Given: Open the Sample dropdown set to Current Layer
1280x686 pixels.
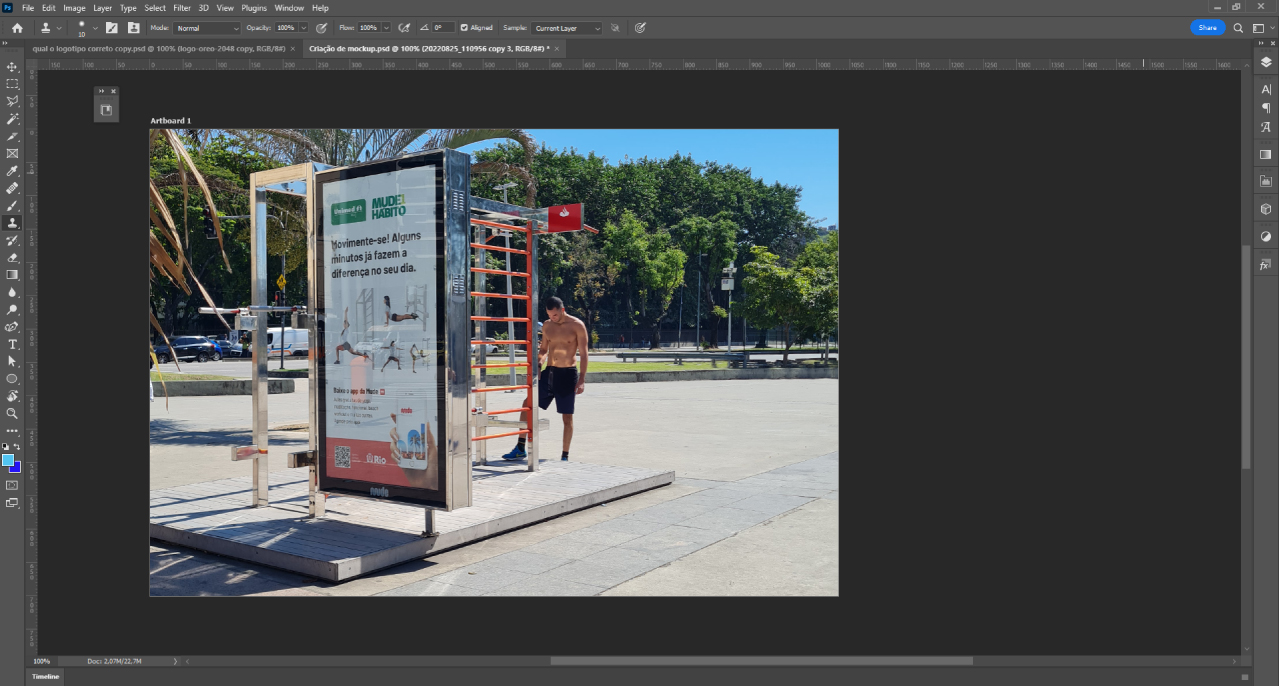Looking at the screenshot, I should (x=567, y=28).
